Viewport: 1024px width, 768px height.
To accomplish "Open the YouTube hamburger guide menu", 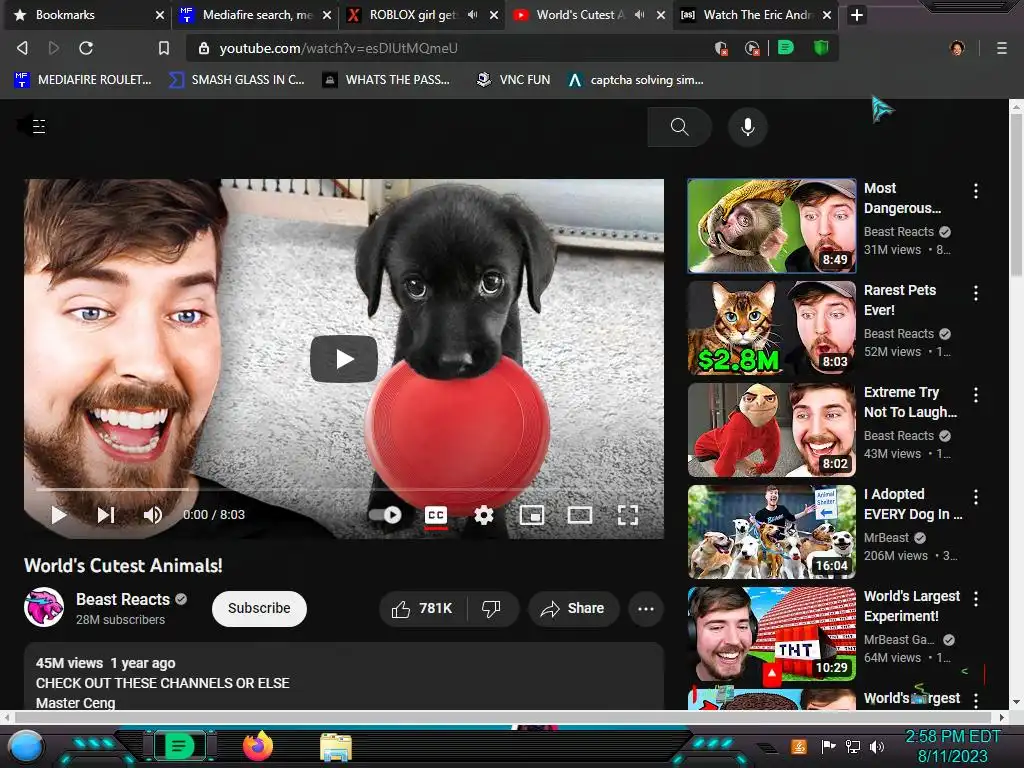I will (39, 126).
